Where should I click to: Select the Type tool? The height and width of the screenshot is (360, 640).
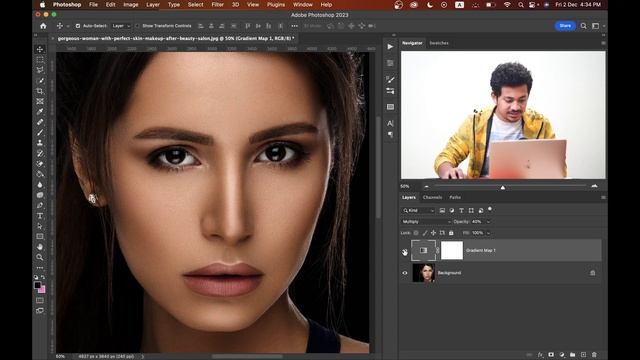(x=40, y=216)
